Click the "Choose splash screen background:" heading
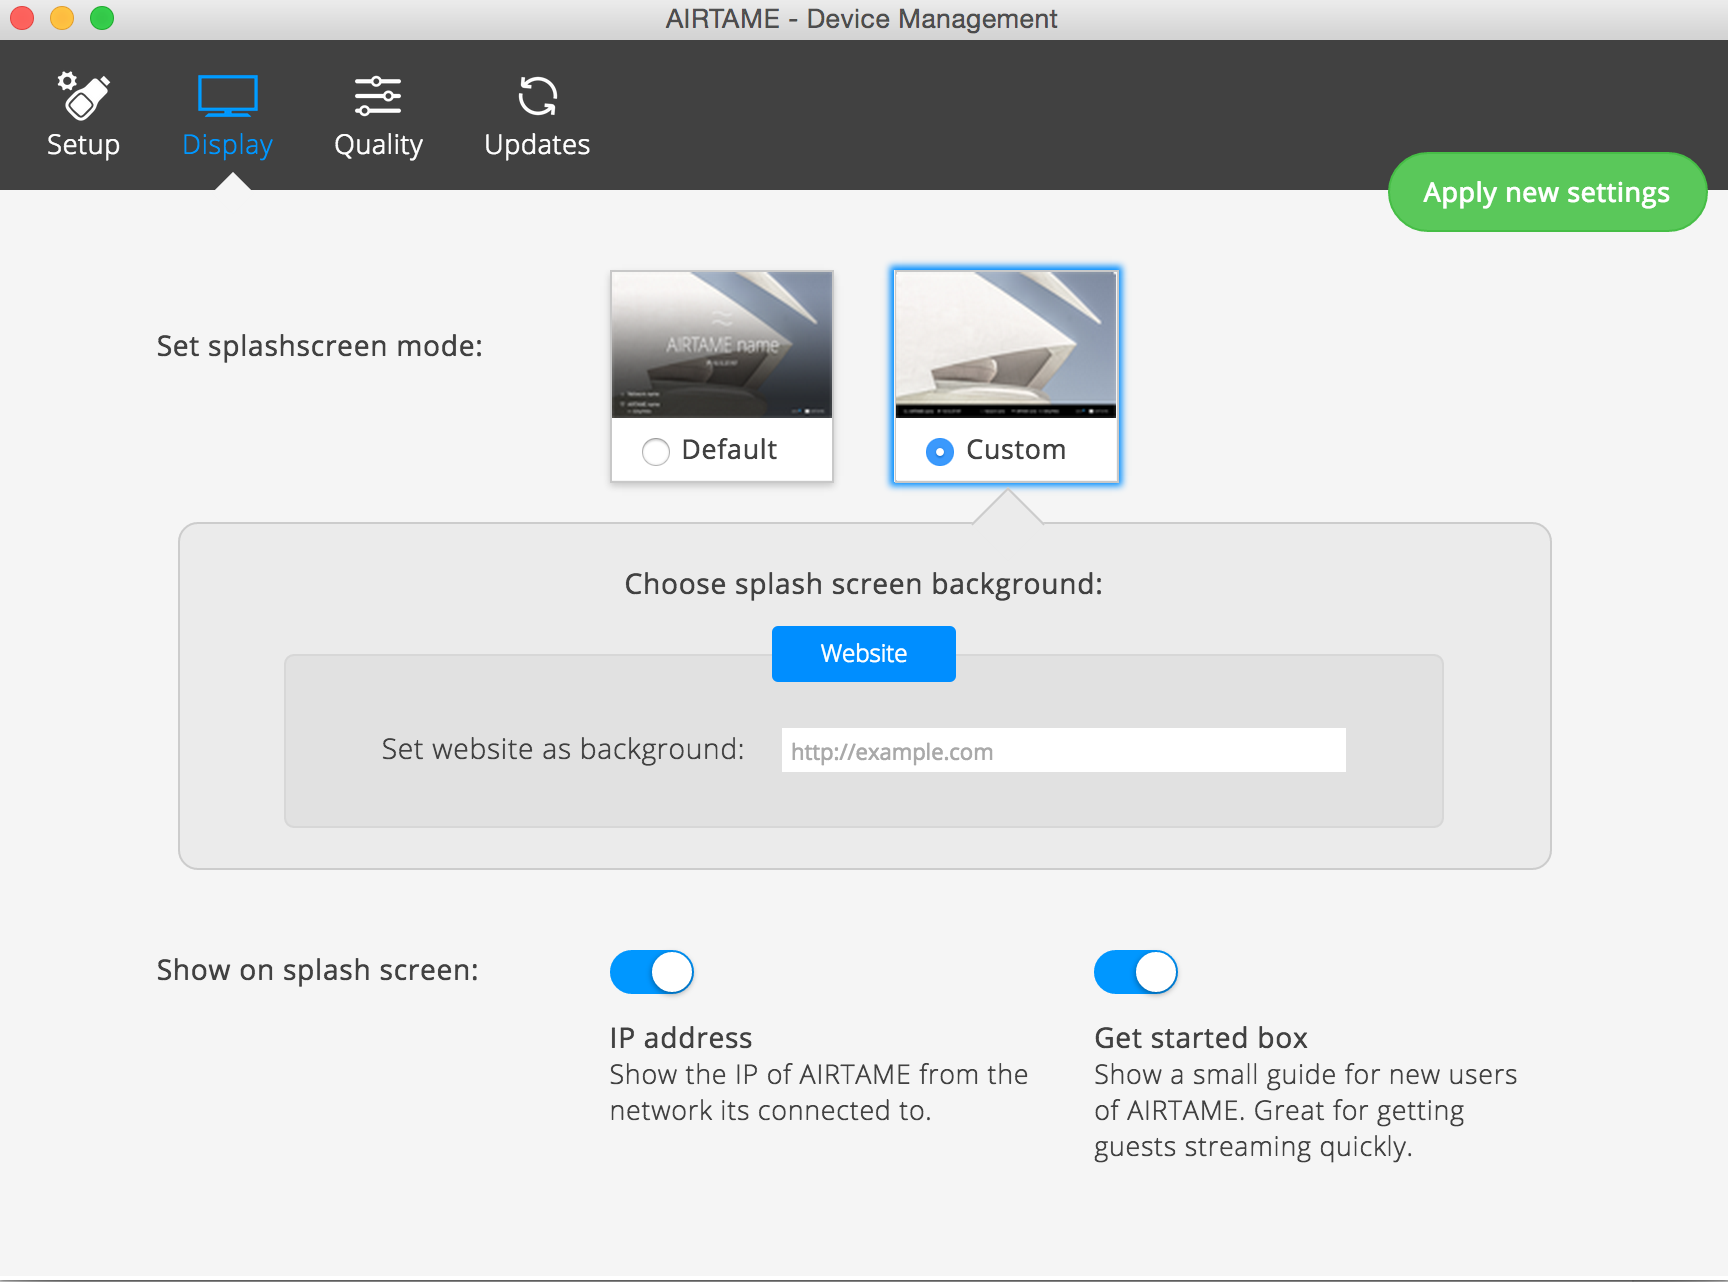Viewport: 1728px width, 1282px height. tap(864, 584)
